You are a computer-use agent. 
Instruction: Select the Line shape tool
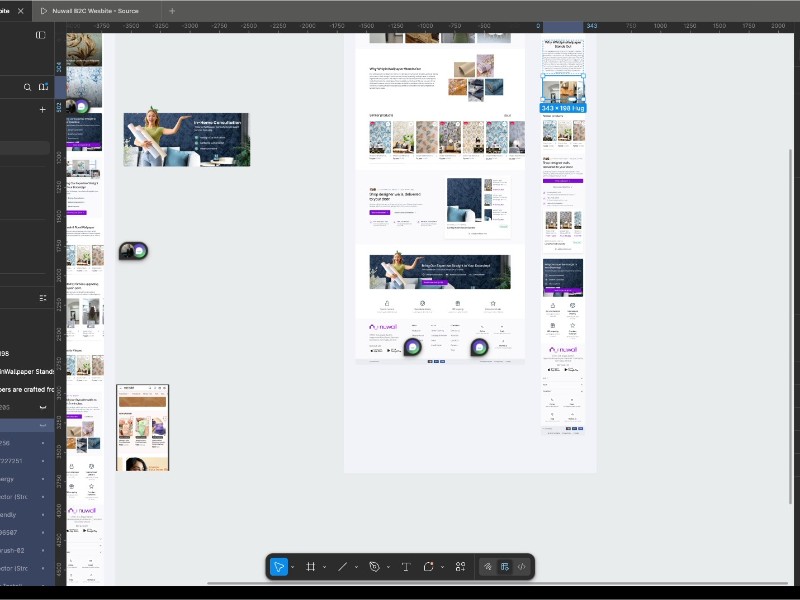tap(342, 567)
